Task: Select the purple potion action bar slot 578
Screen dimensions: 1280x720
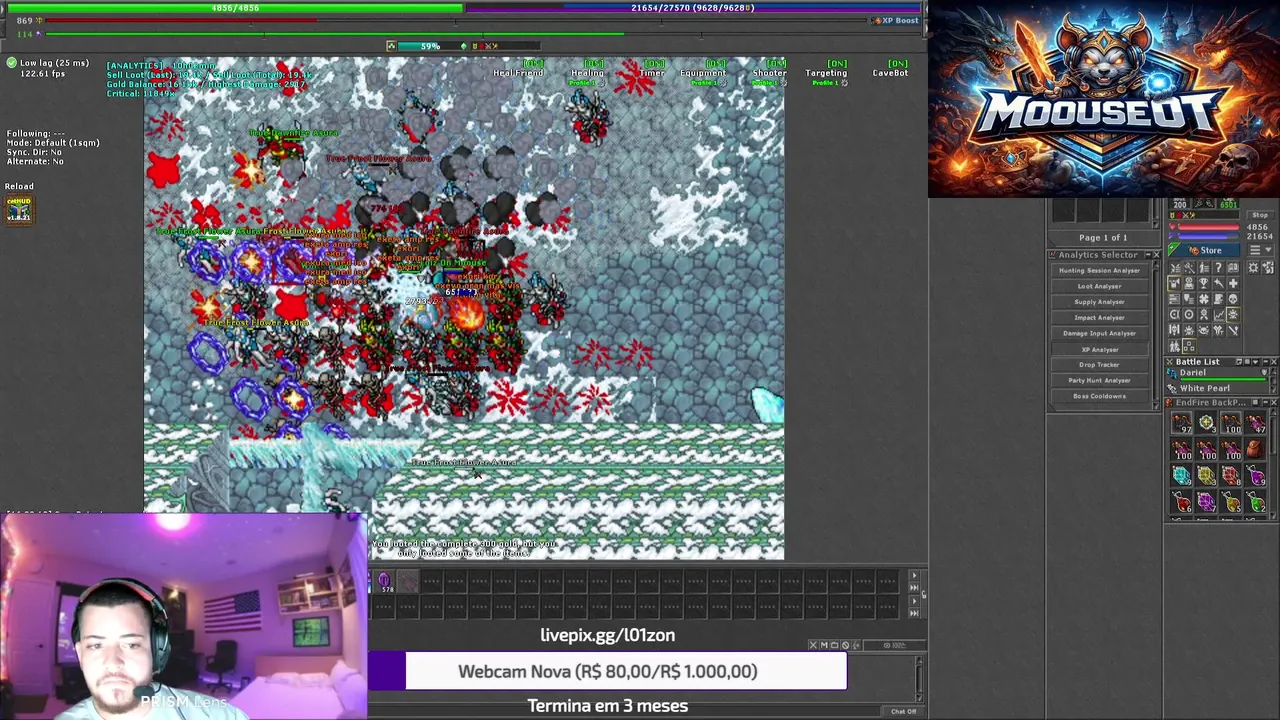Action: 385,581
